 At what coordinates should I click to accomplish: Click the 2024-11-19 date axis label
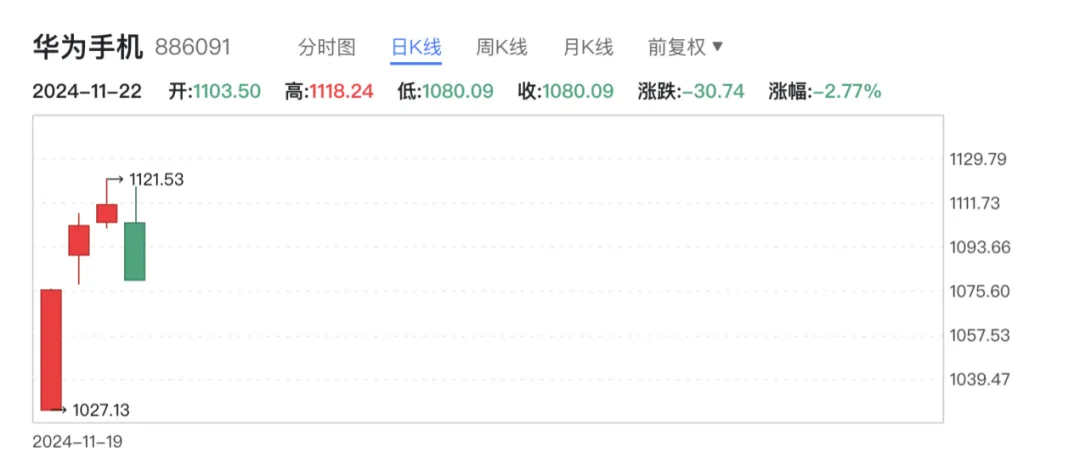tap(77, 441)
